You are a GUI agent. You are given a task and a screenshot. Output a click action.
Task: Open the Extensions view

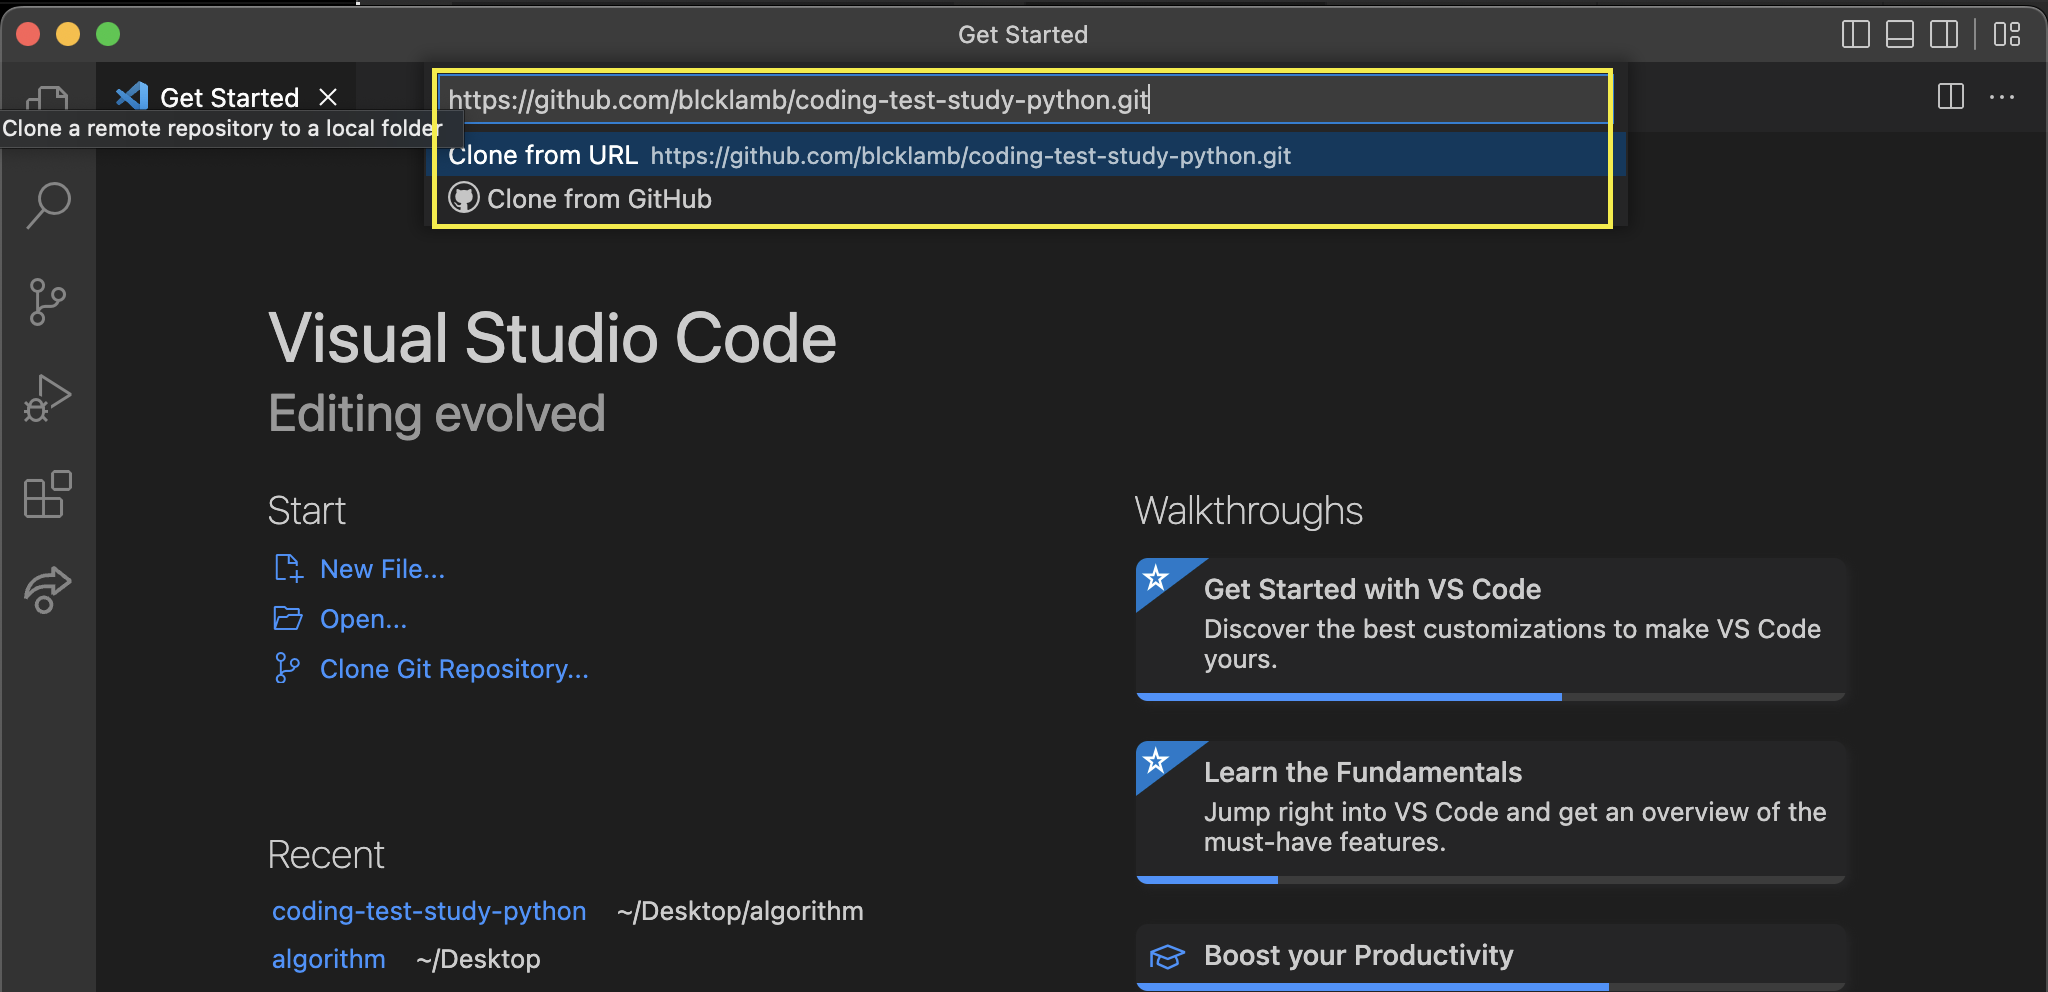coord(48,494)
